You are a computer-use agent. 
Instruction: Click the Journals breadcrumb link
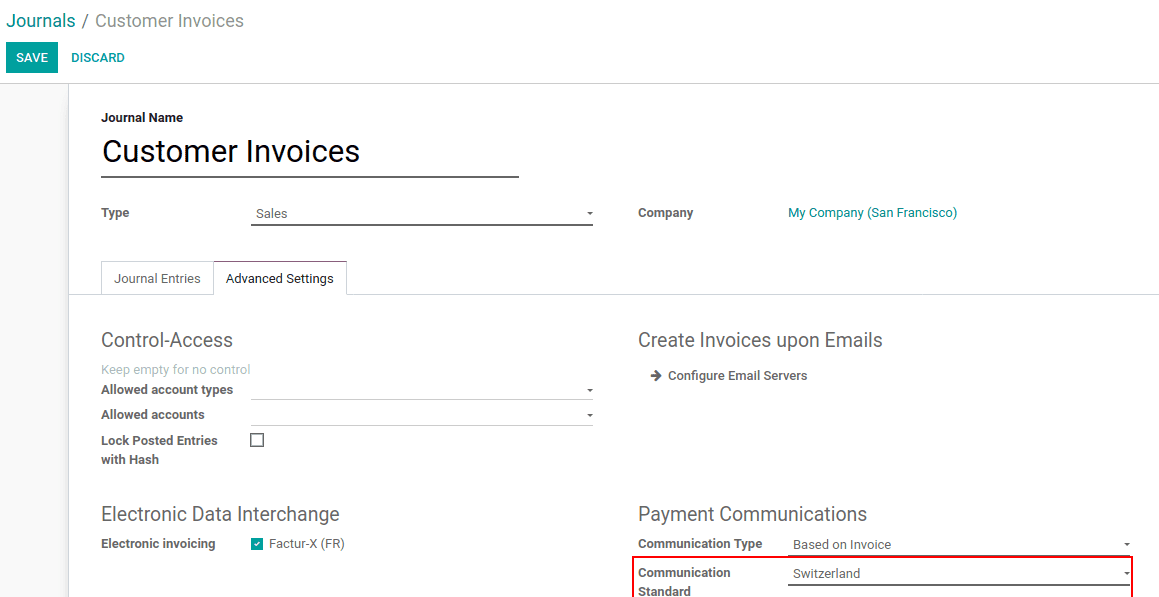[41, 21]
